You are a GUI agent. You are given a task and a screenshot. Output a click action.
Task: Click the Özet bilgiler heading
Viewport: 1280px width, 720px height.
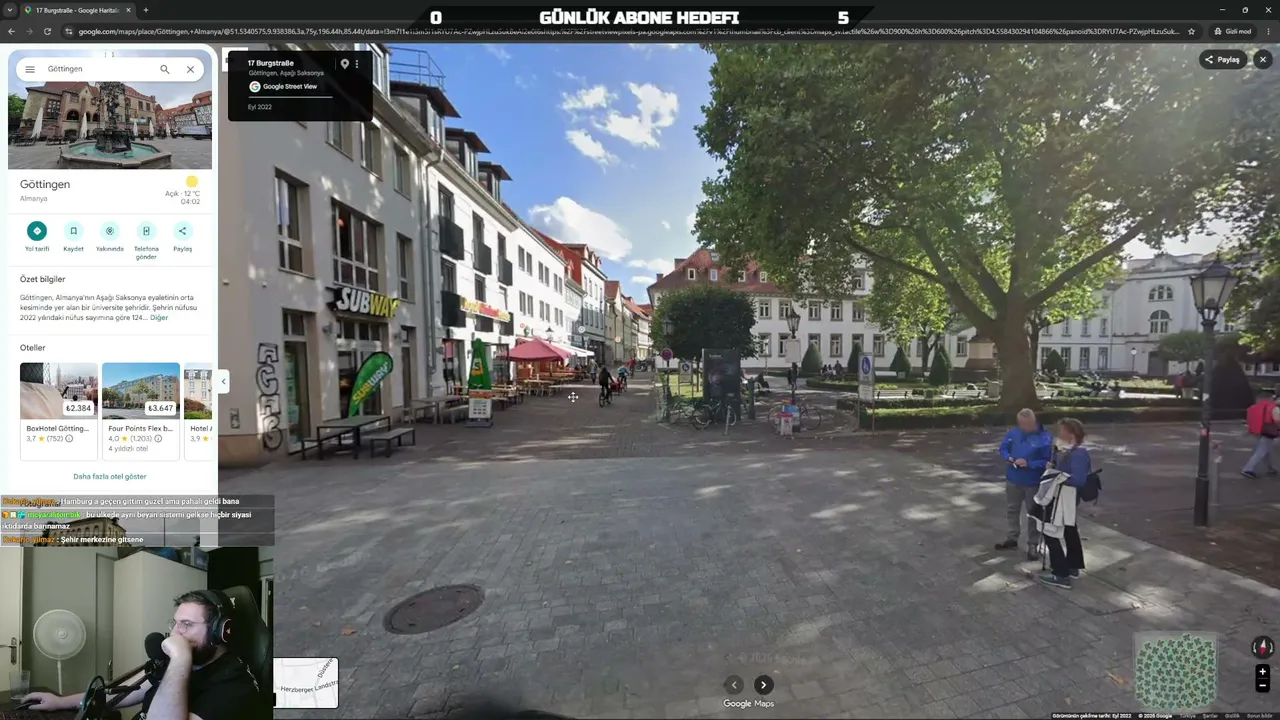tap(43, 279)
